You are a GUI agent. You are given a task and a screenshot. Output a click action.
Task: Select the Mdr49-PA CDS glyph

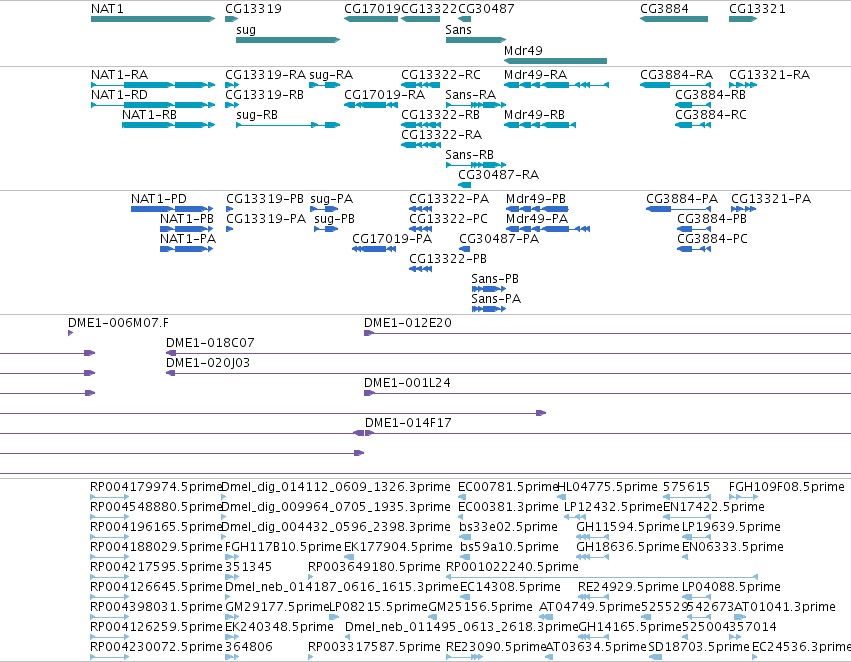(548, 229)
